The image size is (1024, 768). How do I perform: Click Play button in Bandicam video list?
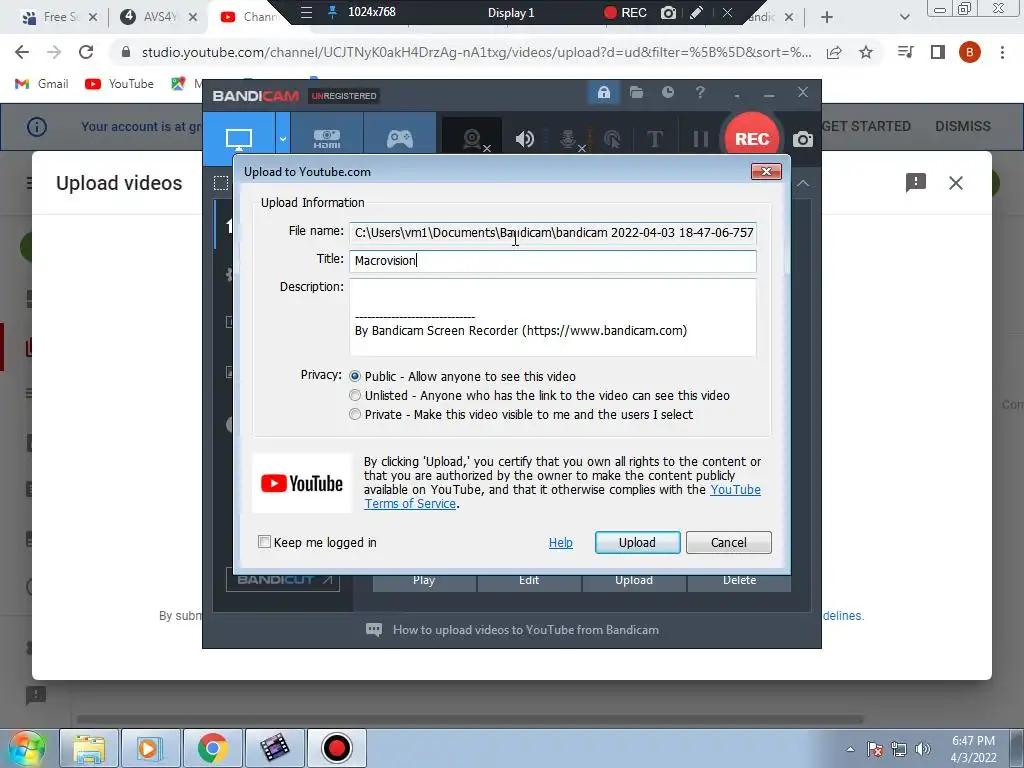(x=424, y=581)
